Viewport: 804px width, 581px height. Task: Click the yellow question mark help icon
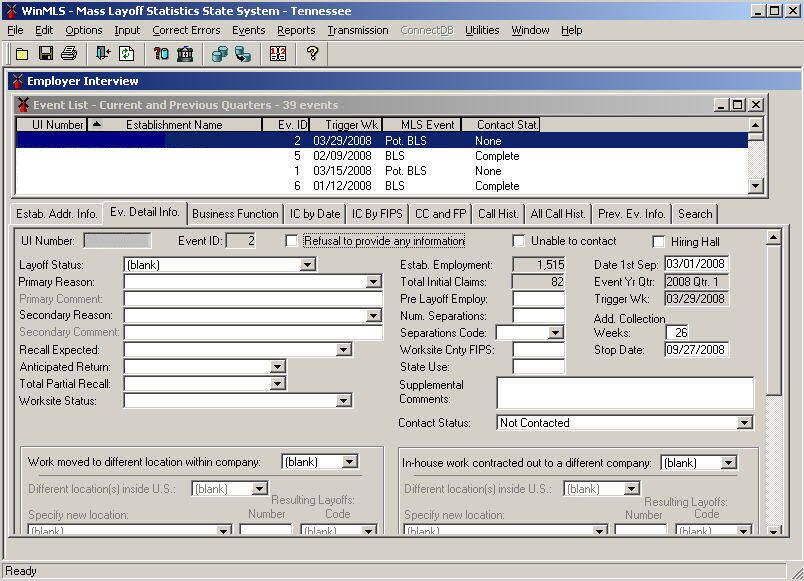tap(313, 54)
